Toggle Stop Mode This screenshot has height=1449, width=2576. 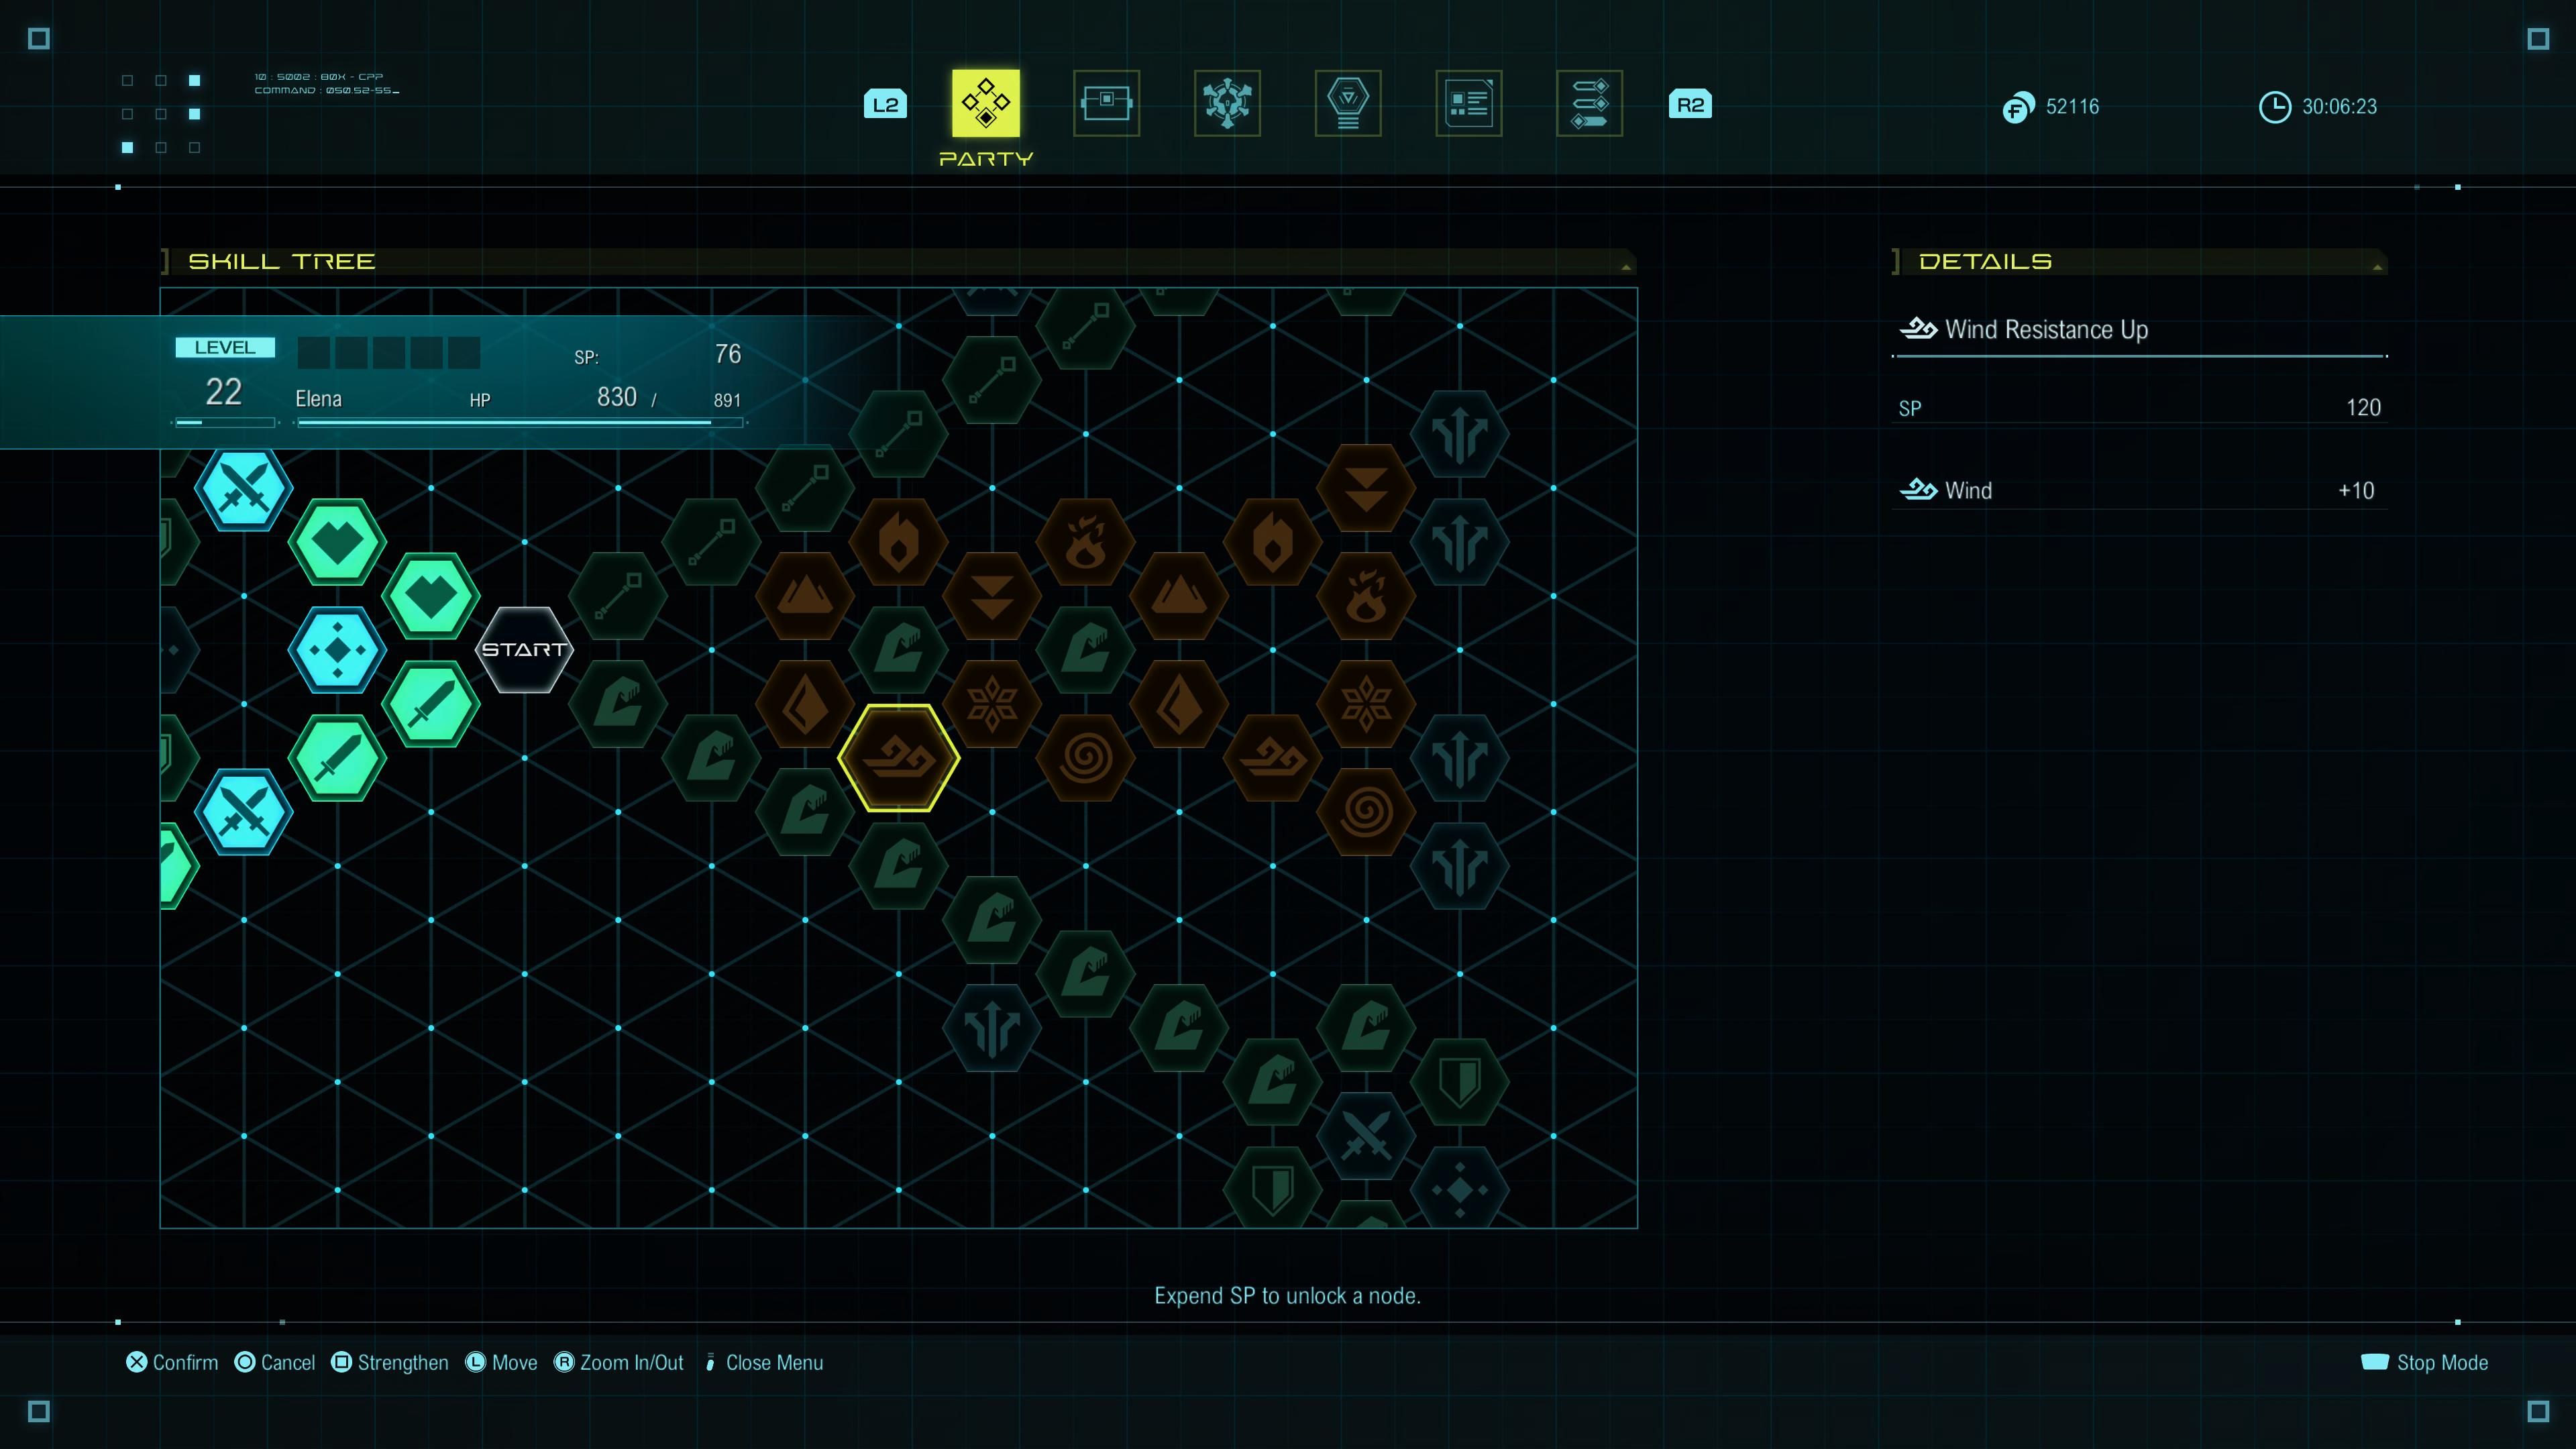(2425, 1362)
